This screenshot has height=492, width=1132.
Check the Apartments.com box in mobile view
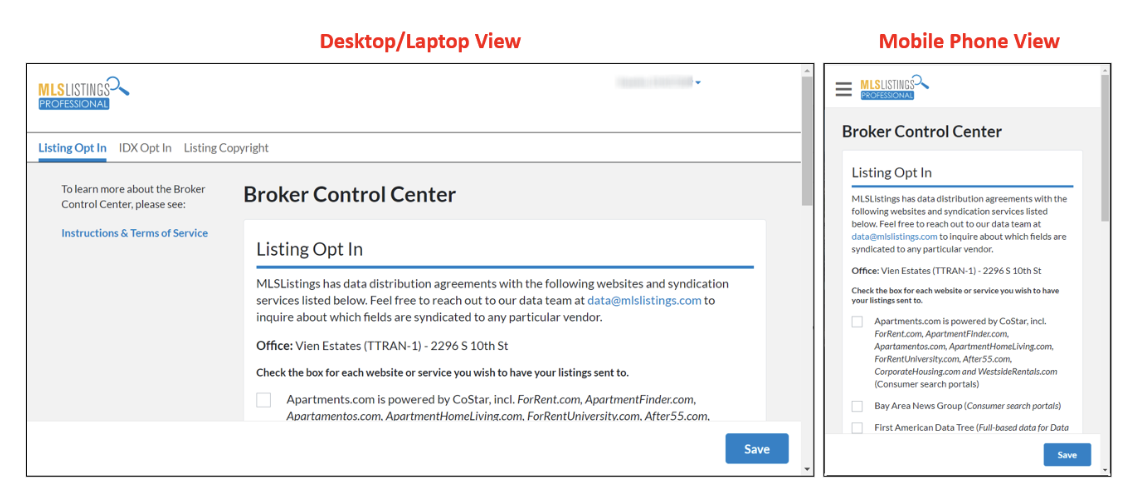[857, 321]
